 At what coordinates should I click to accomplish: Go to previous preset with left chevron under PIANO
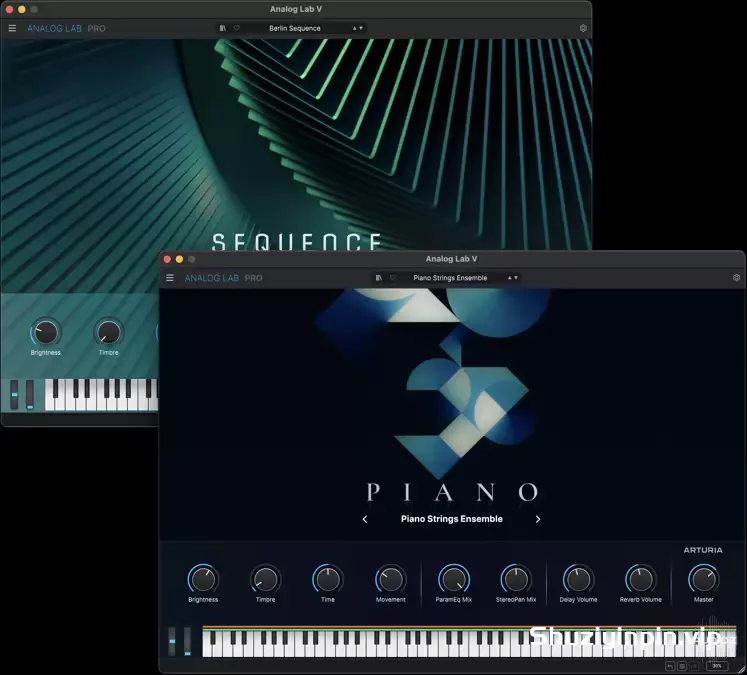point(365,519)
